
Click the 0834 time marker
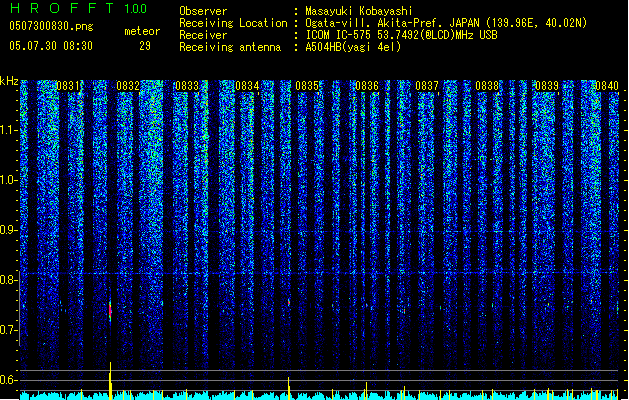(x=247, y=86)
